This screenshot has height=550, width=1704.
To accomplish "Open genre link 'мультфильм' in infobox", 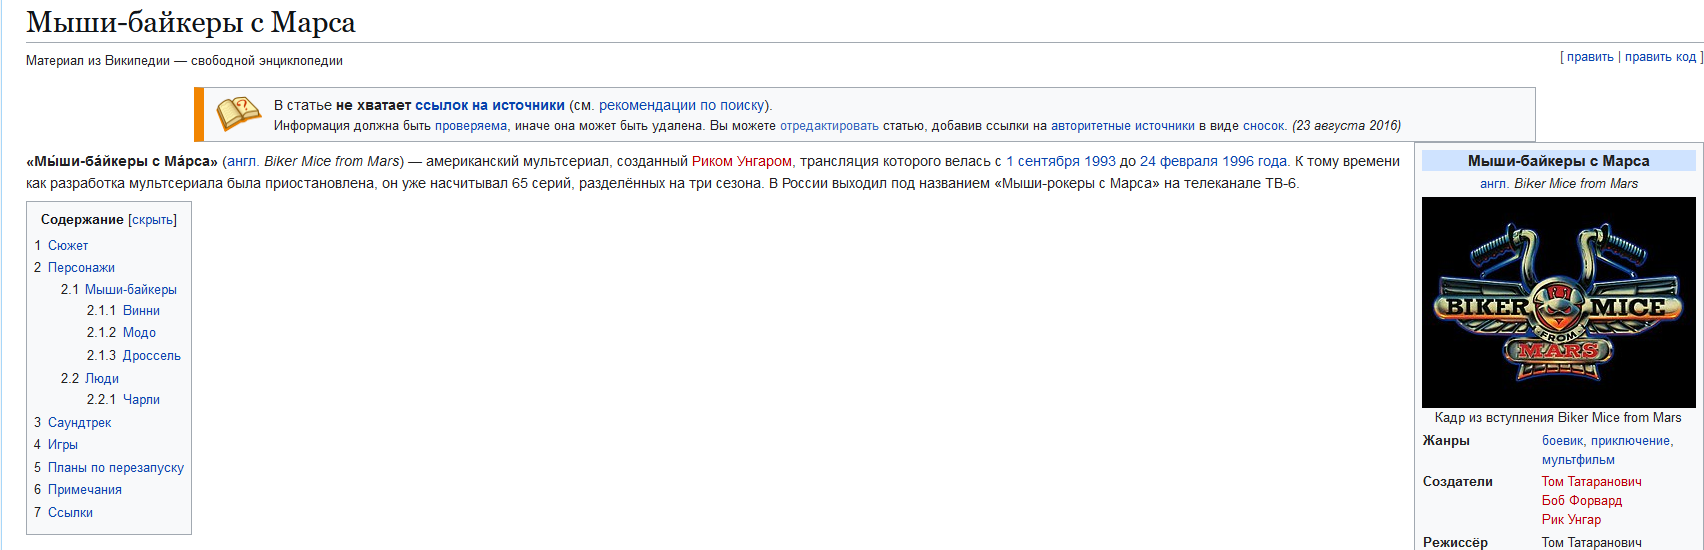I will pos(1578,460).
